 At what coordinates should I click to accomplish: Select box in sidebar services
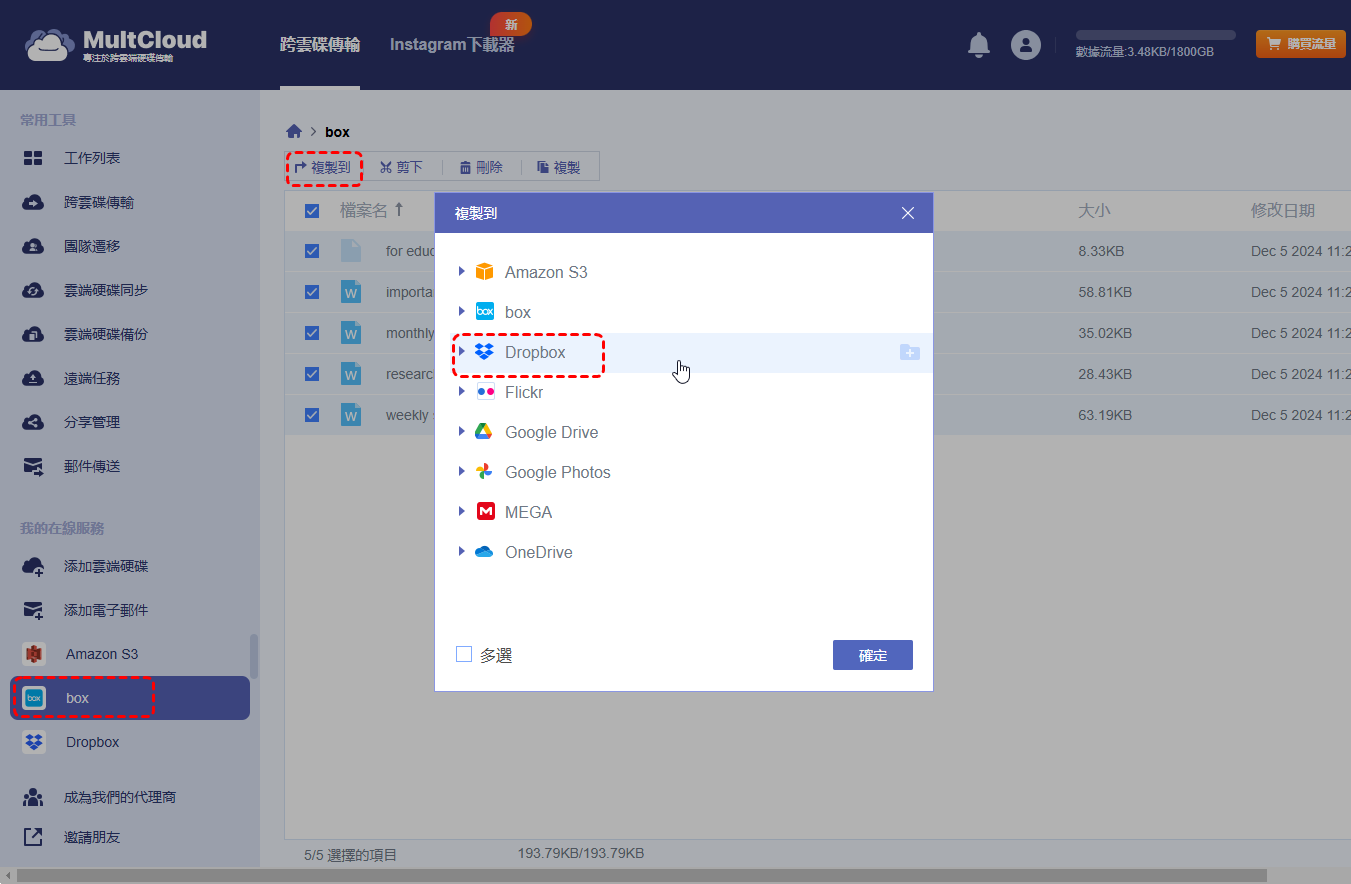pyautogui.click(x=130, y=698)
